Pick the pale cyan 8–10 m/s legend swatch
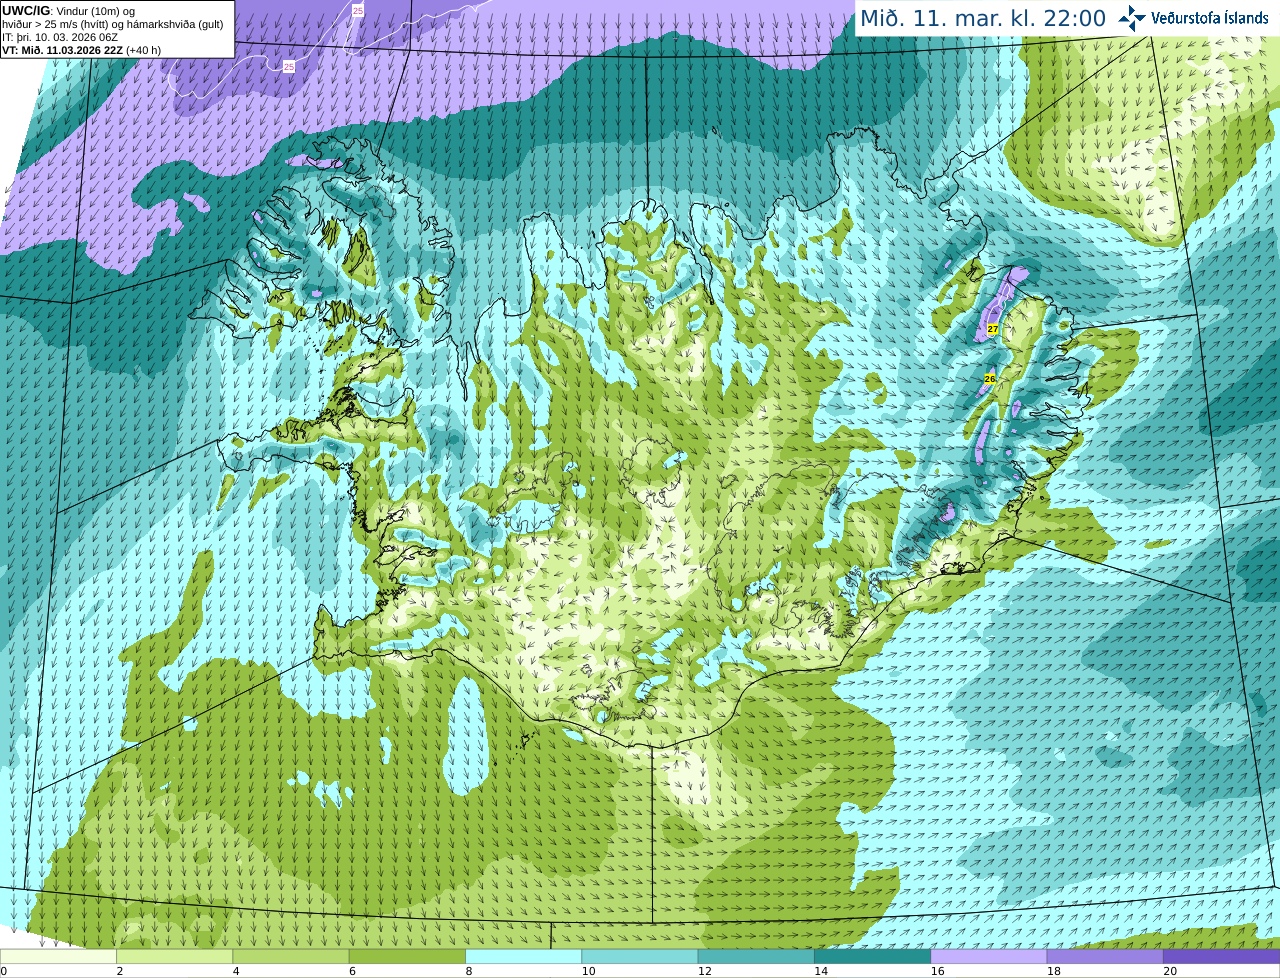The height and width of the screenshot is (978, 1280). point(524,957)
